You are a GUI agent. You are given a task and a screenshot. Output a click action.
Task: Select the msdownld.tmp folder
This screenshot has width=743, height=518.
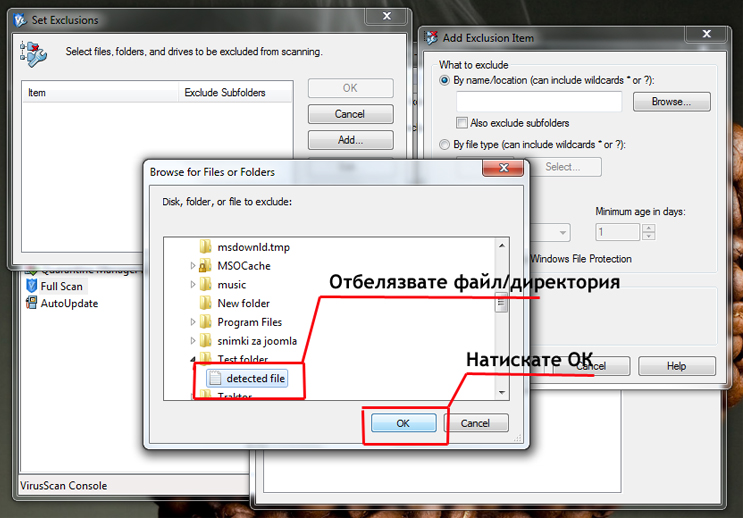[253, 247]
